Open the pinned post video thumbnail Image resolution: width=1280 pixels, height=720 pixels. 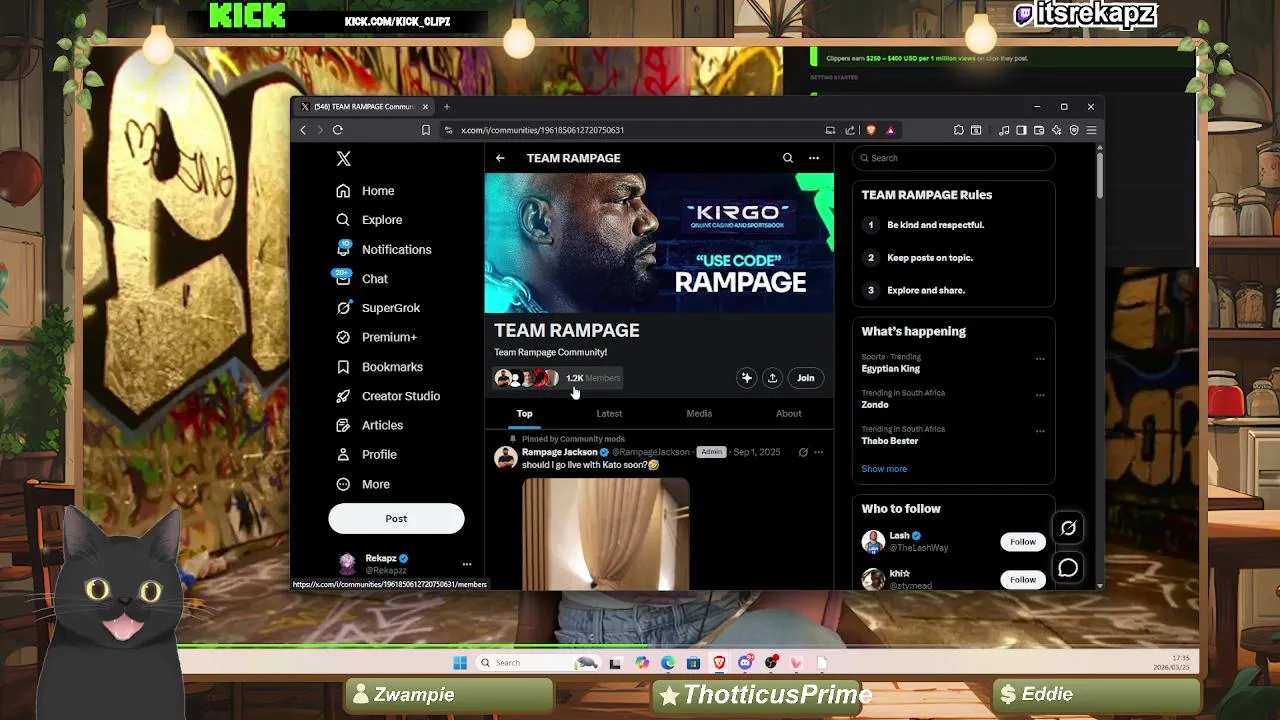(x=605, y=534)
